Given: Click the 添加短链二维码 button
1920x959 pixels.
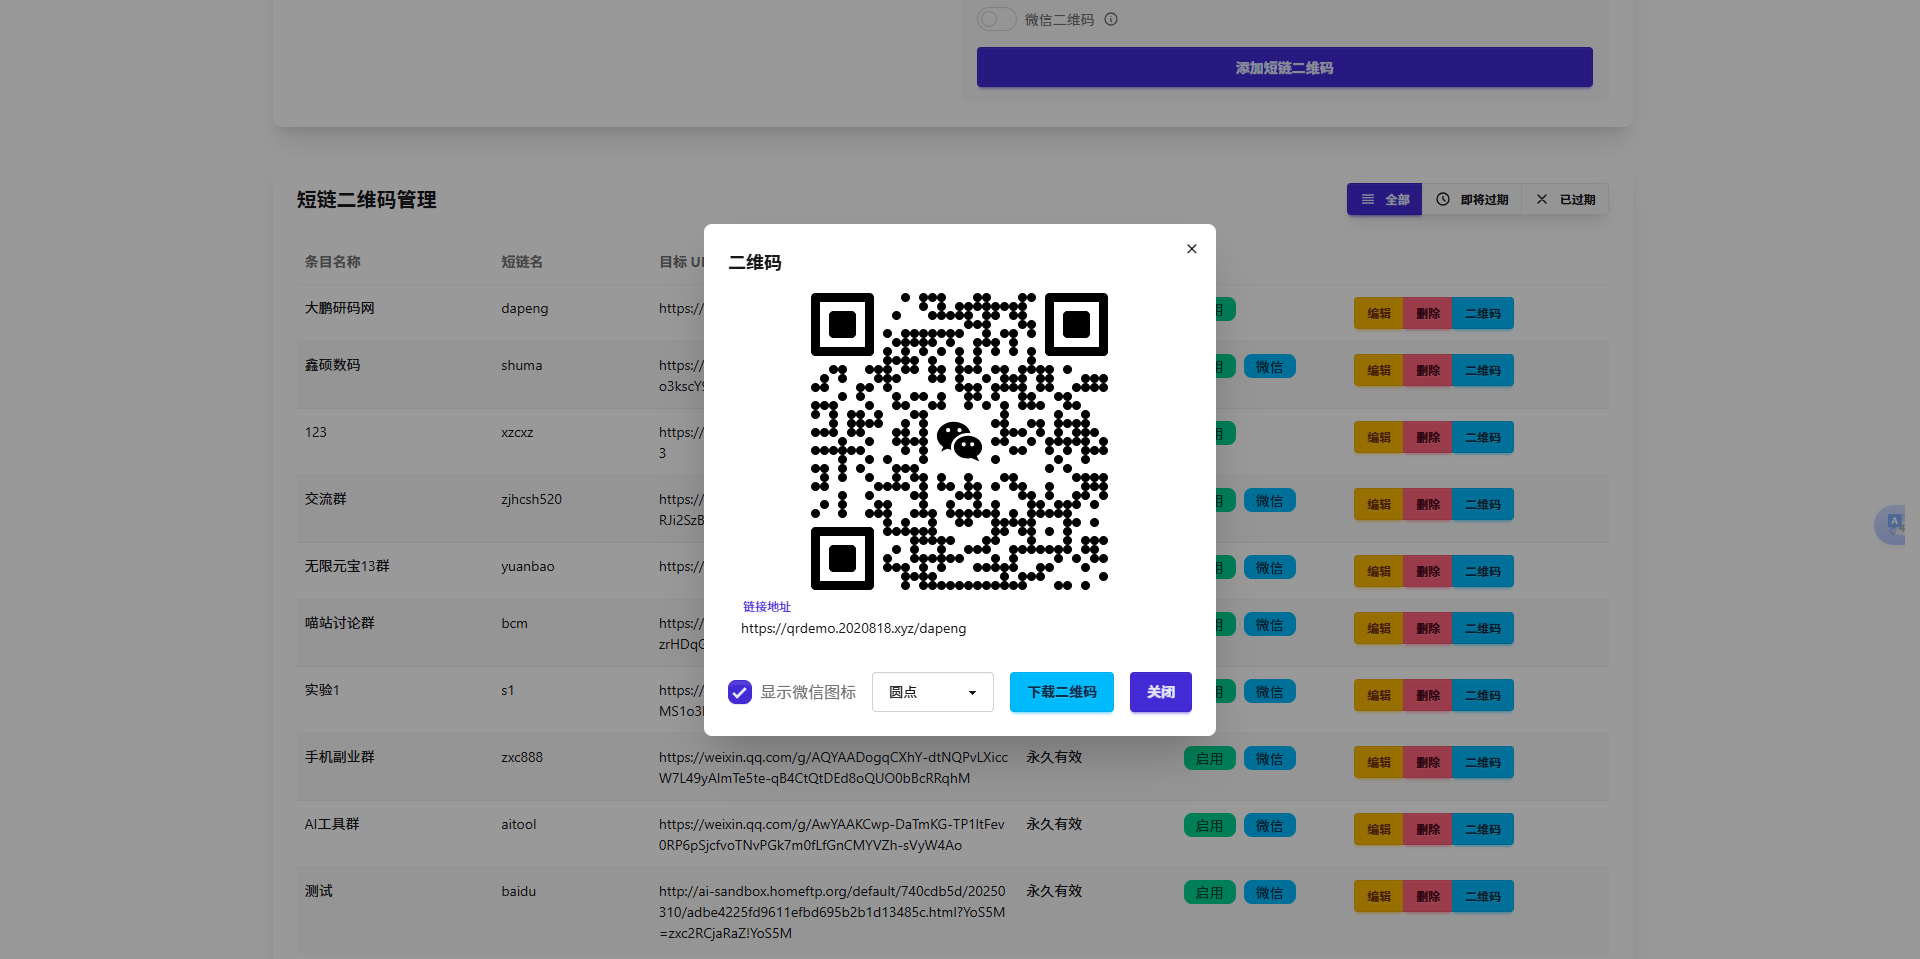Looking at the screenshot, I should [x=1284, y=67].
